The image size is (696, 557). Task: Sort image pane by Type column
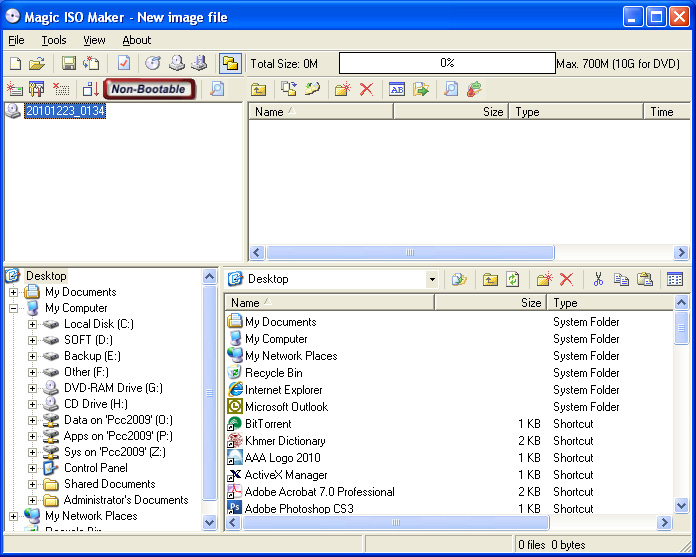(x=576, y=112)
